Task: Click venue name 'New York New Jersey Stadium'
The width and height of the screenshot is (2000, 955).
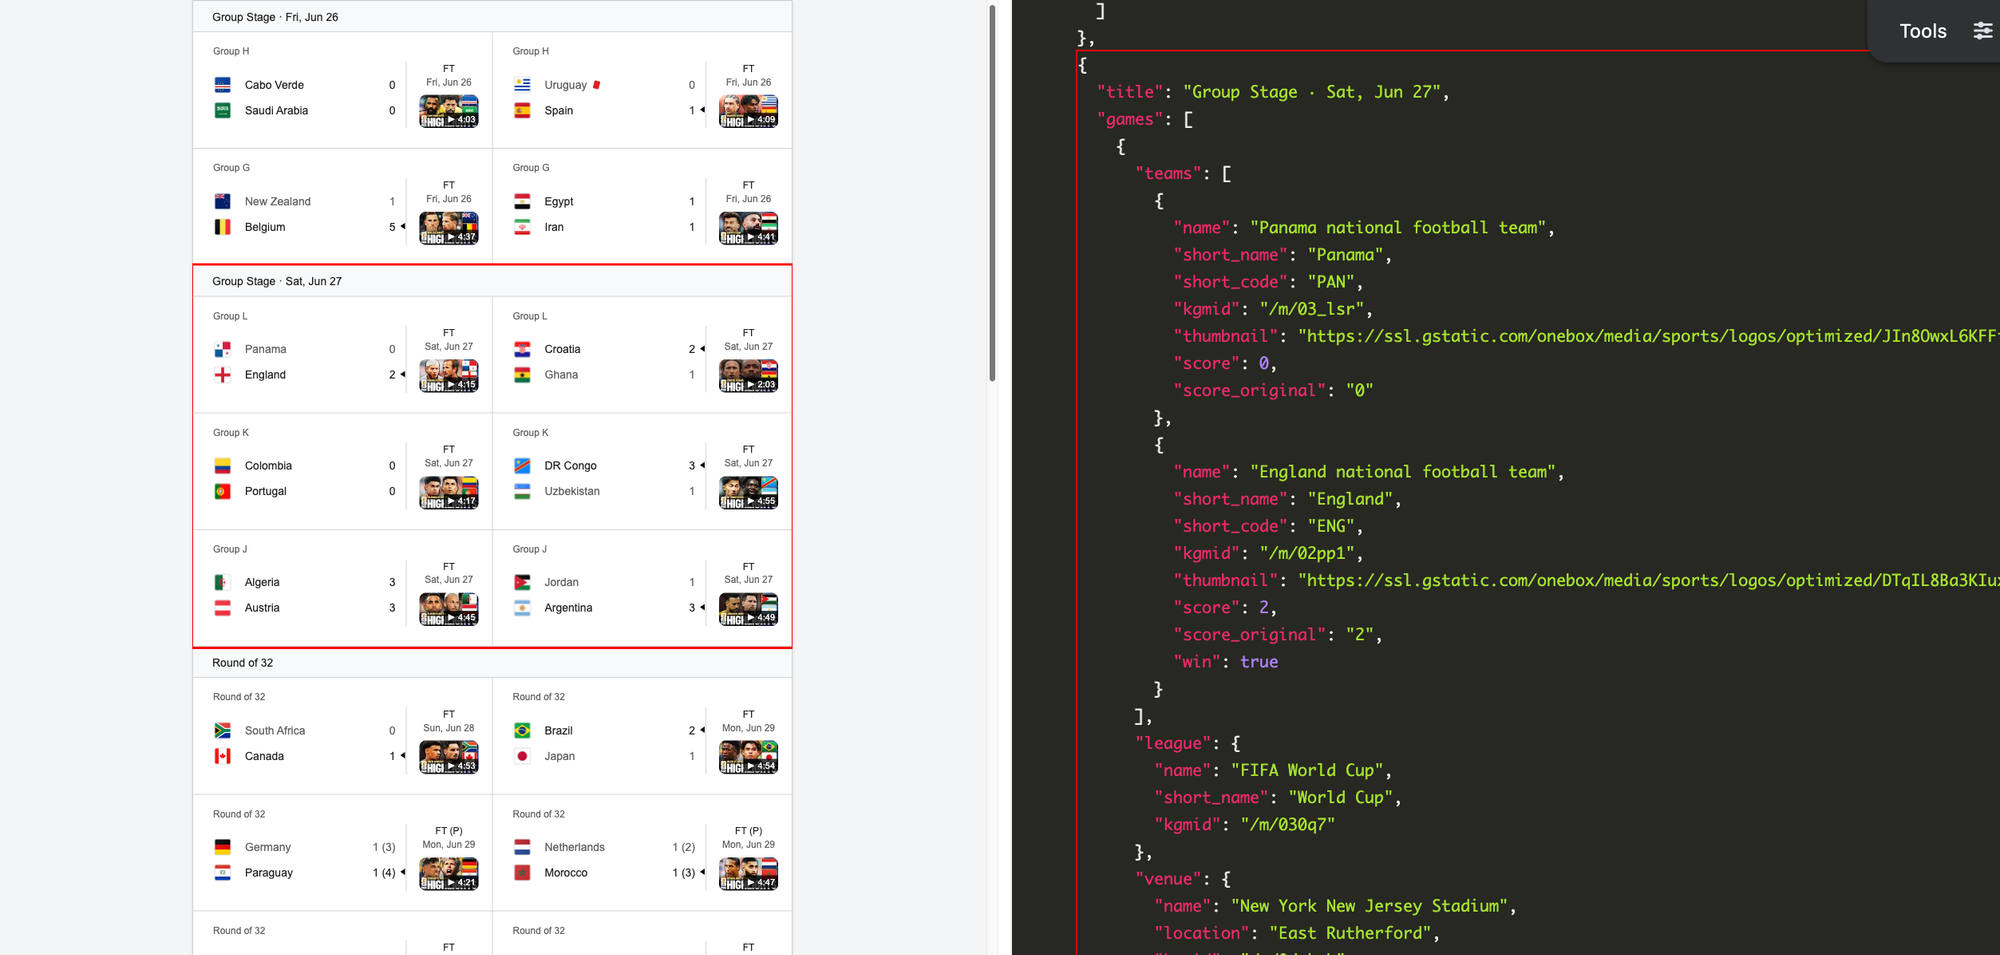Action: (1369, 906)
